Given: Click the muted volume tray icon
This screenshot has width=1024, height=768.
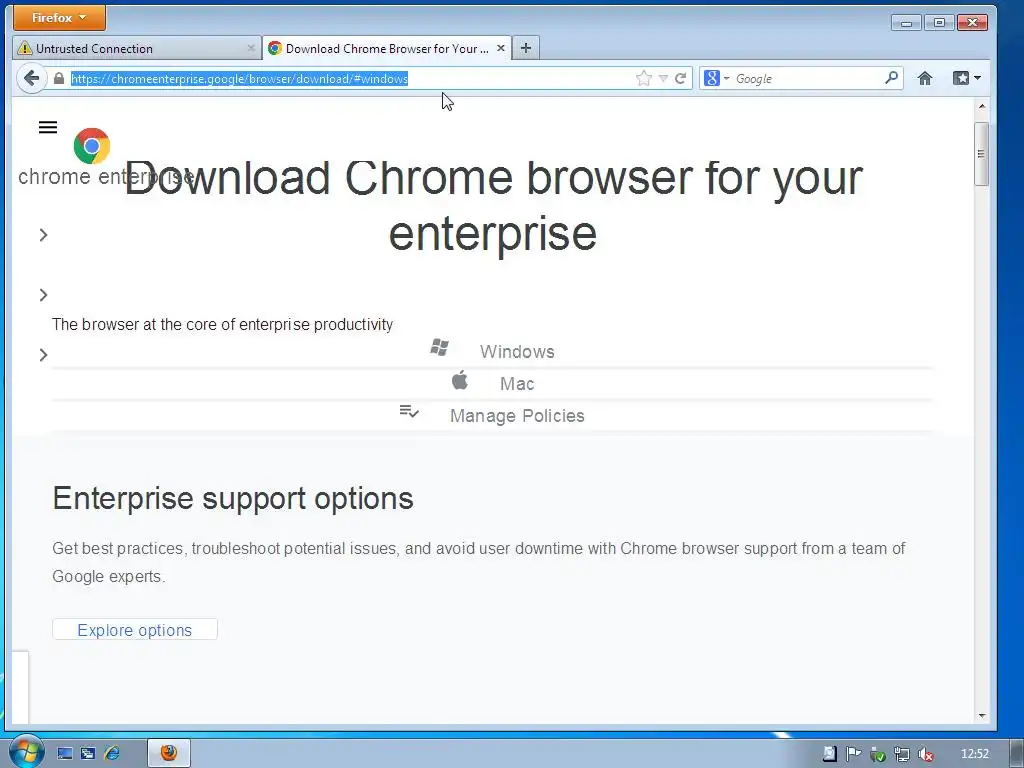Looking at the screenshot, I should tap(925, 754).
